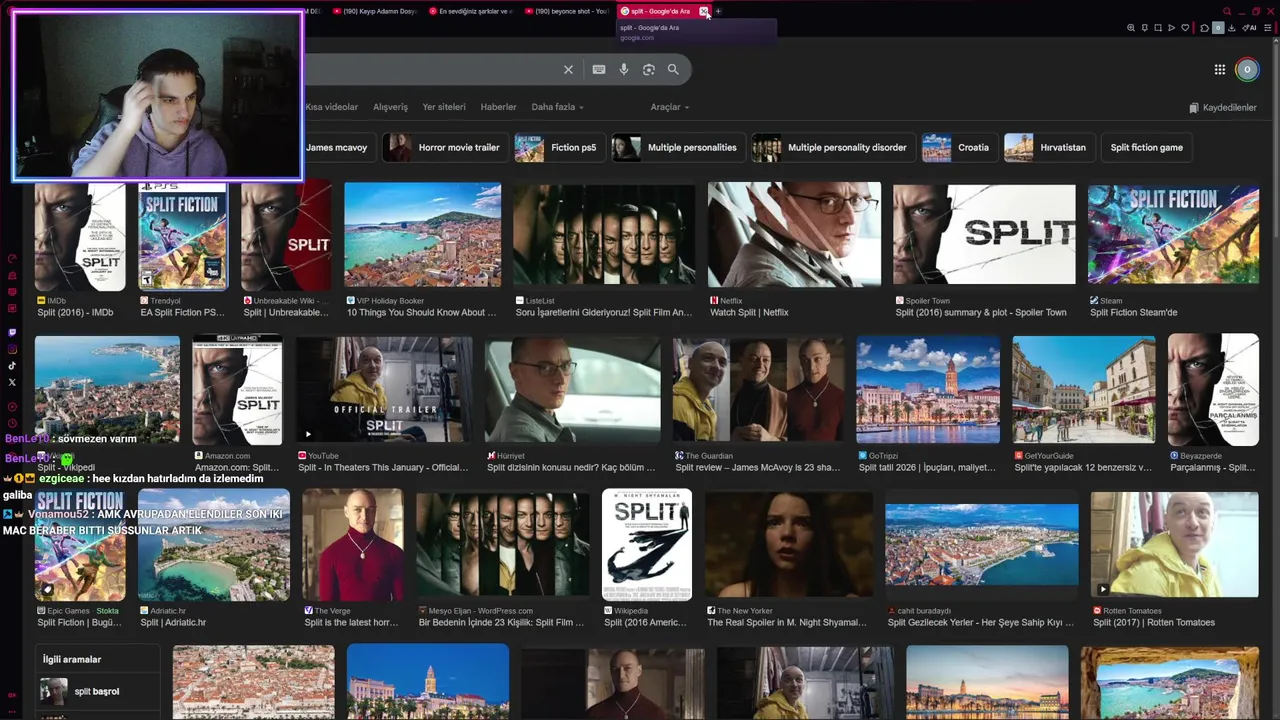This screenshot has height=720, width=1280.
Task: Click the pin icon in browser toolbar
Action: click(x=1145, y=28)
